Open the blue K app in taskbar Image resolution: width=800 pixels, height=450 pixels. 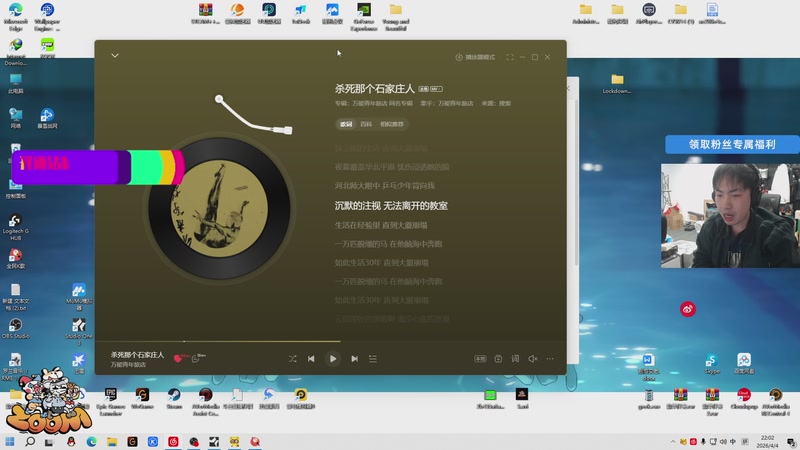pyautogui.click(x=153, y=441)
